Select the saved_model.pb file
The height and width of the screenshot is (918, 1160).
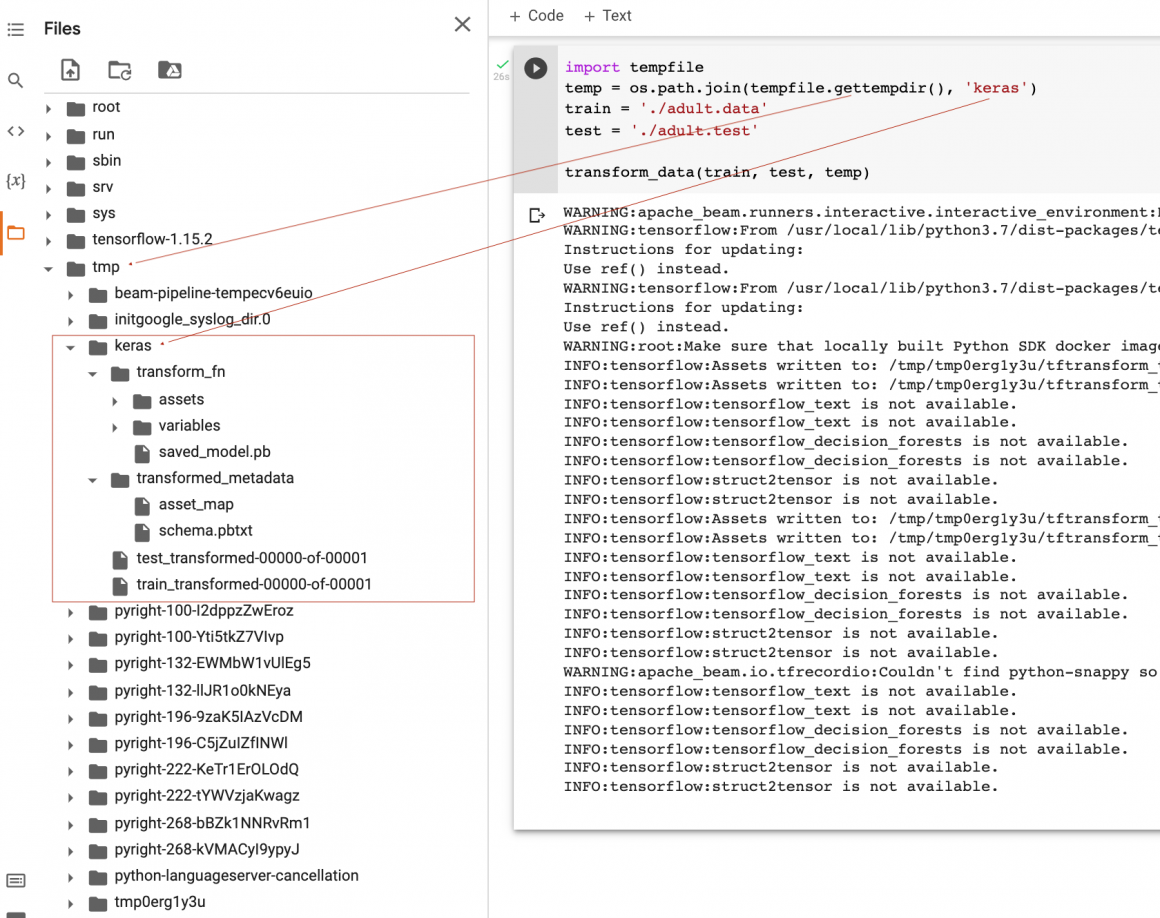tap(214, 452)
